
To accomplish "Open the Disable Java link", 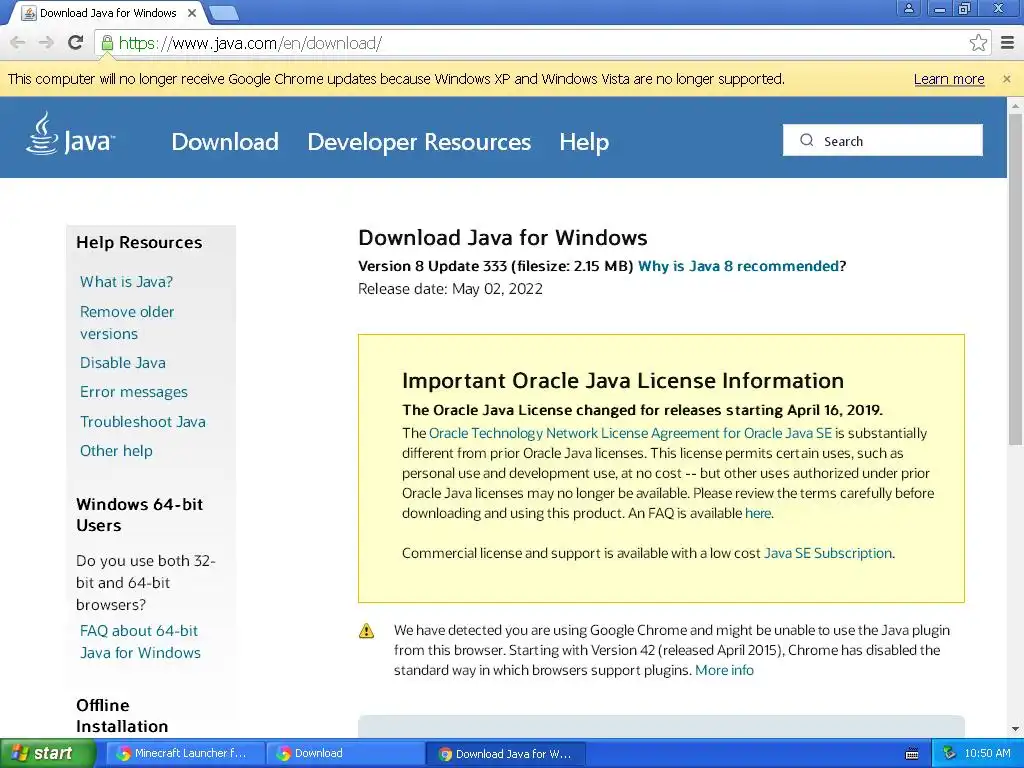I will [123, 362].
